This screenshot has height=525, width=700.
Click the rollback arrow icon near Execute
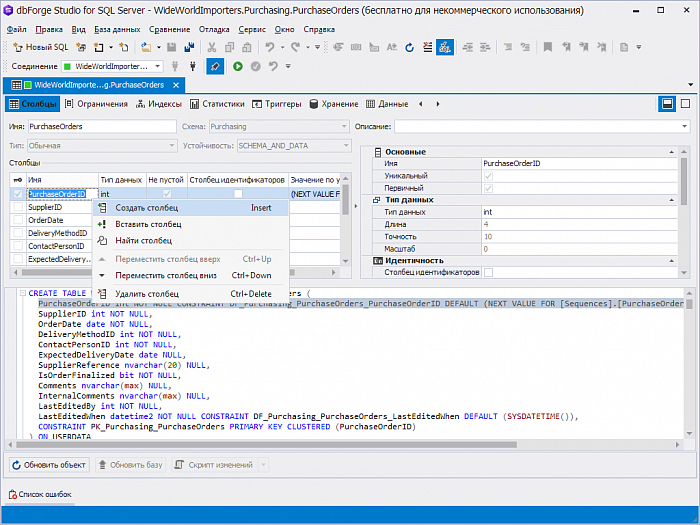(x=273, y=67)
